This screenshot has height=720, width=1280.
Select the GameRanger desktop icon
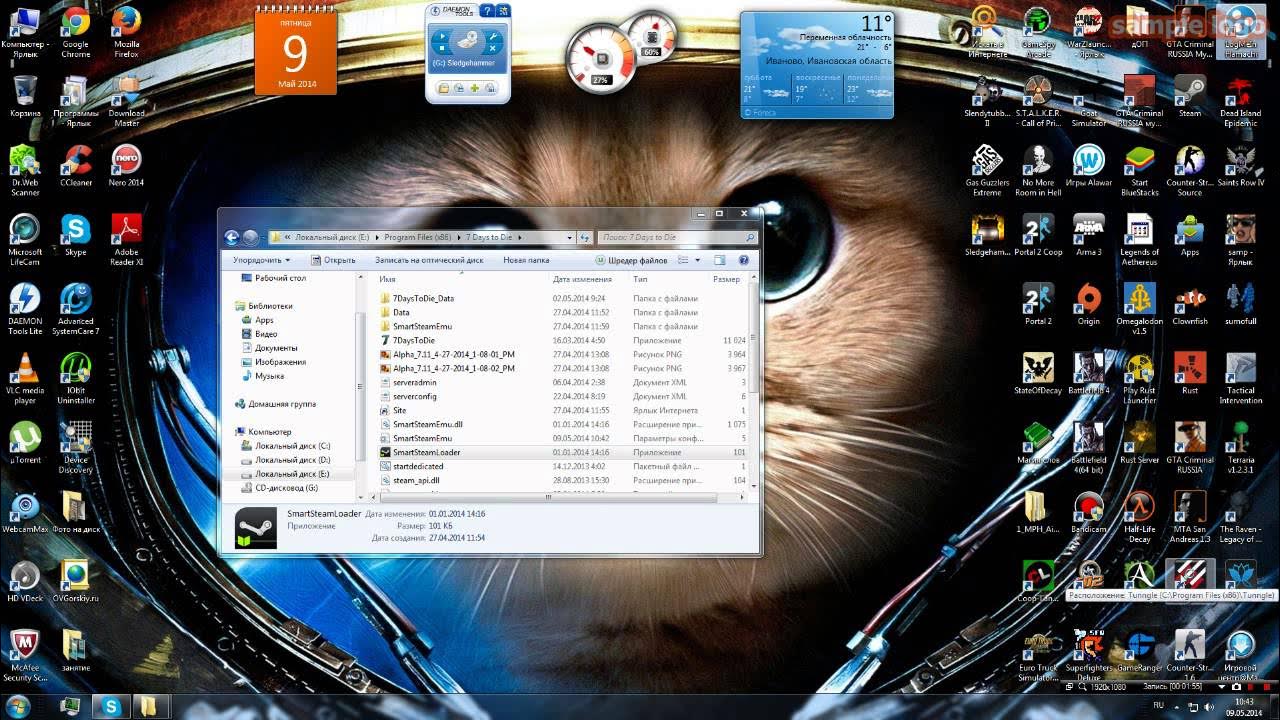(1139, 650)
